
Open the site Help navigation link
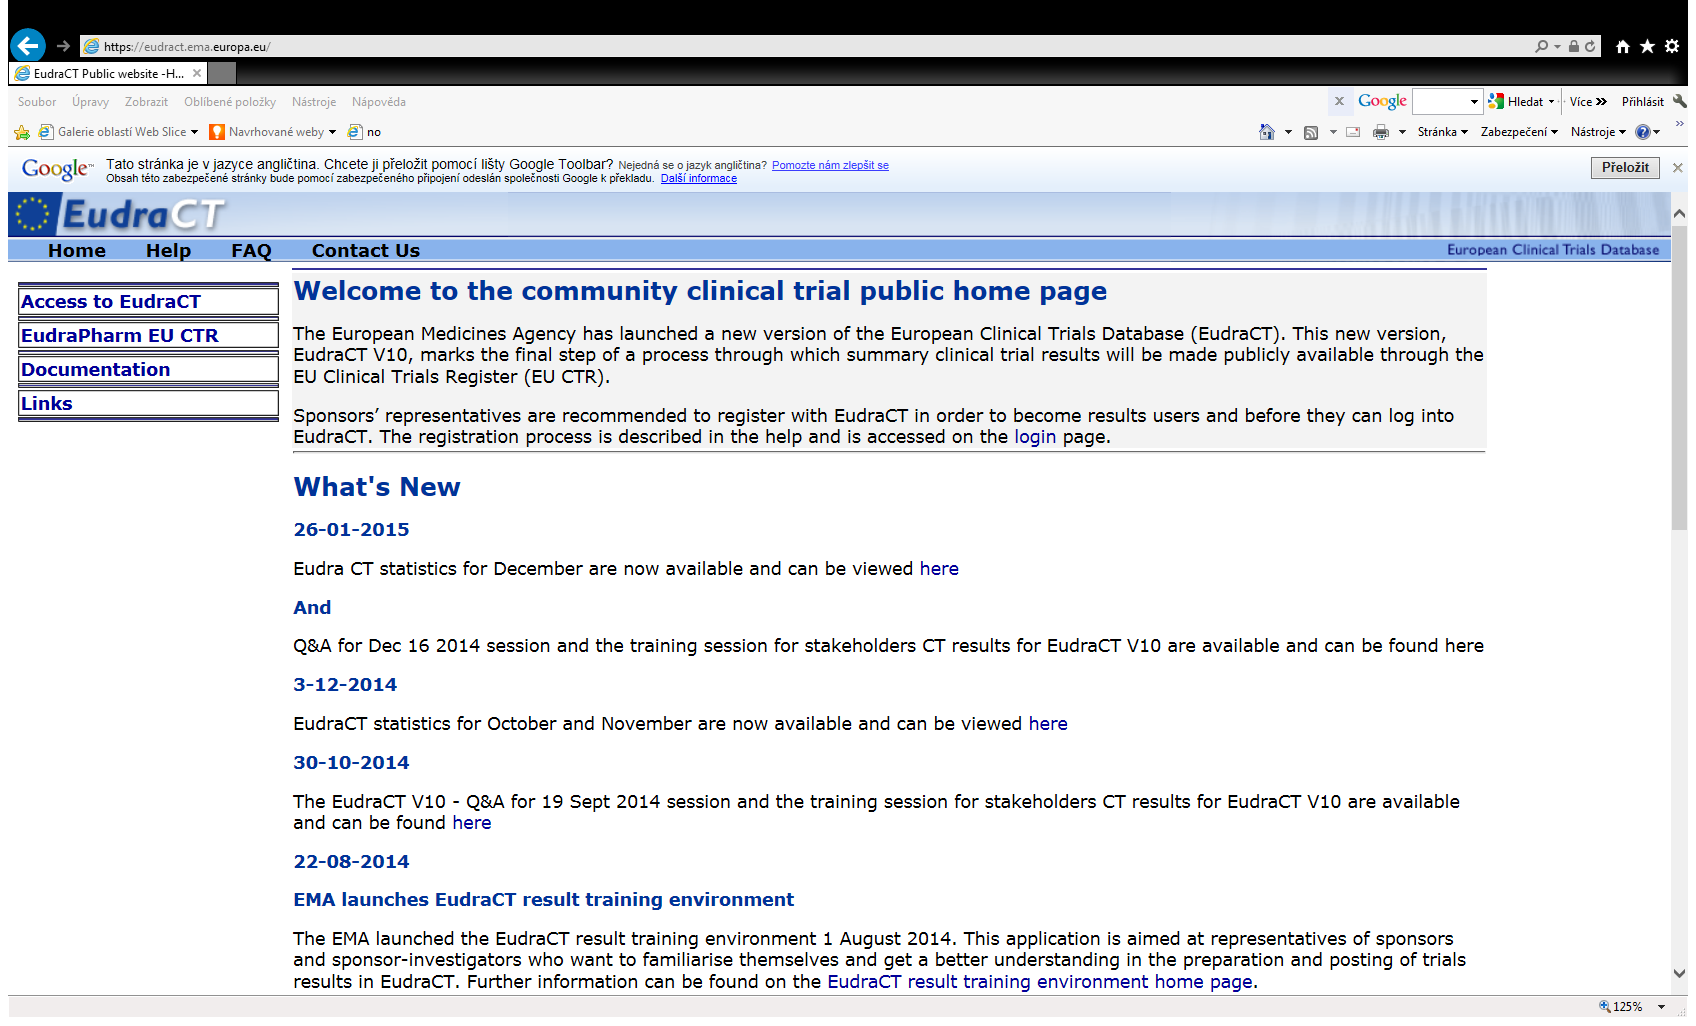(168, 250)
